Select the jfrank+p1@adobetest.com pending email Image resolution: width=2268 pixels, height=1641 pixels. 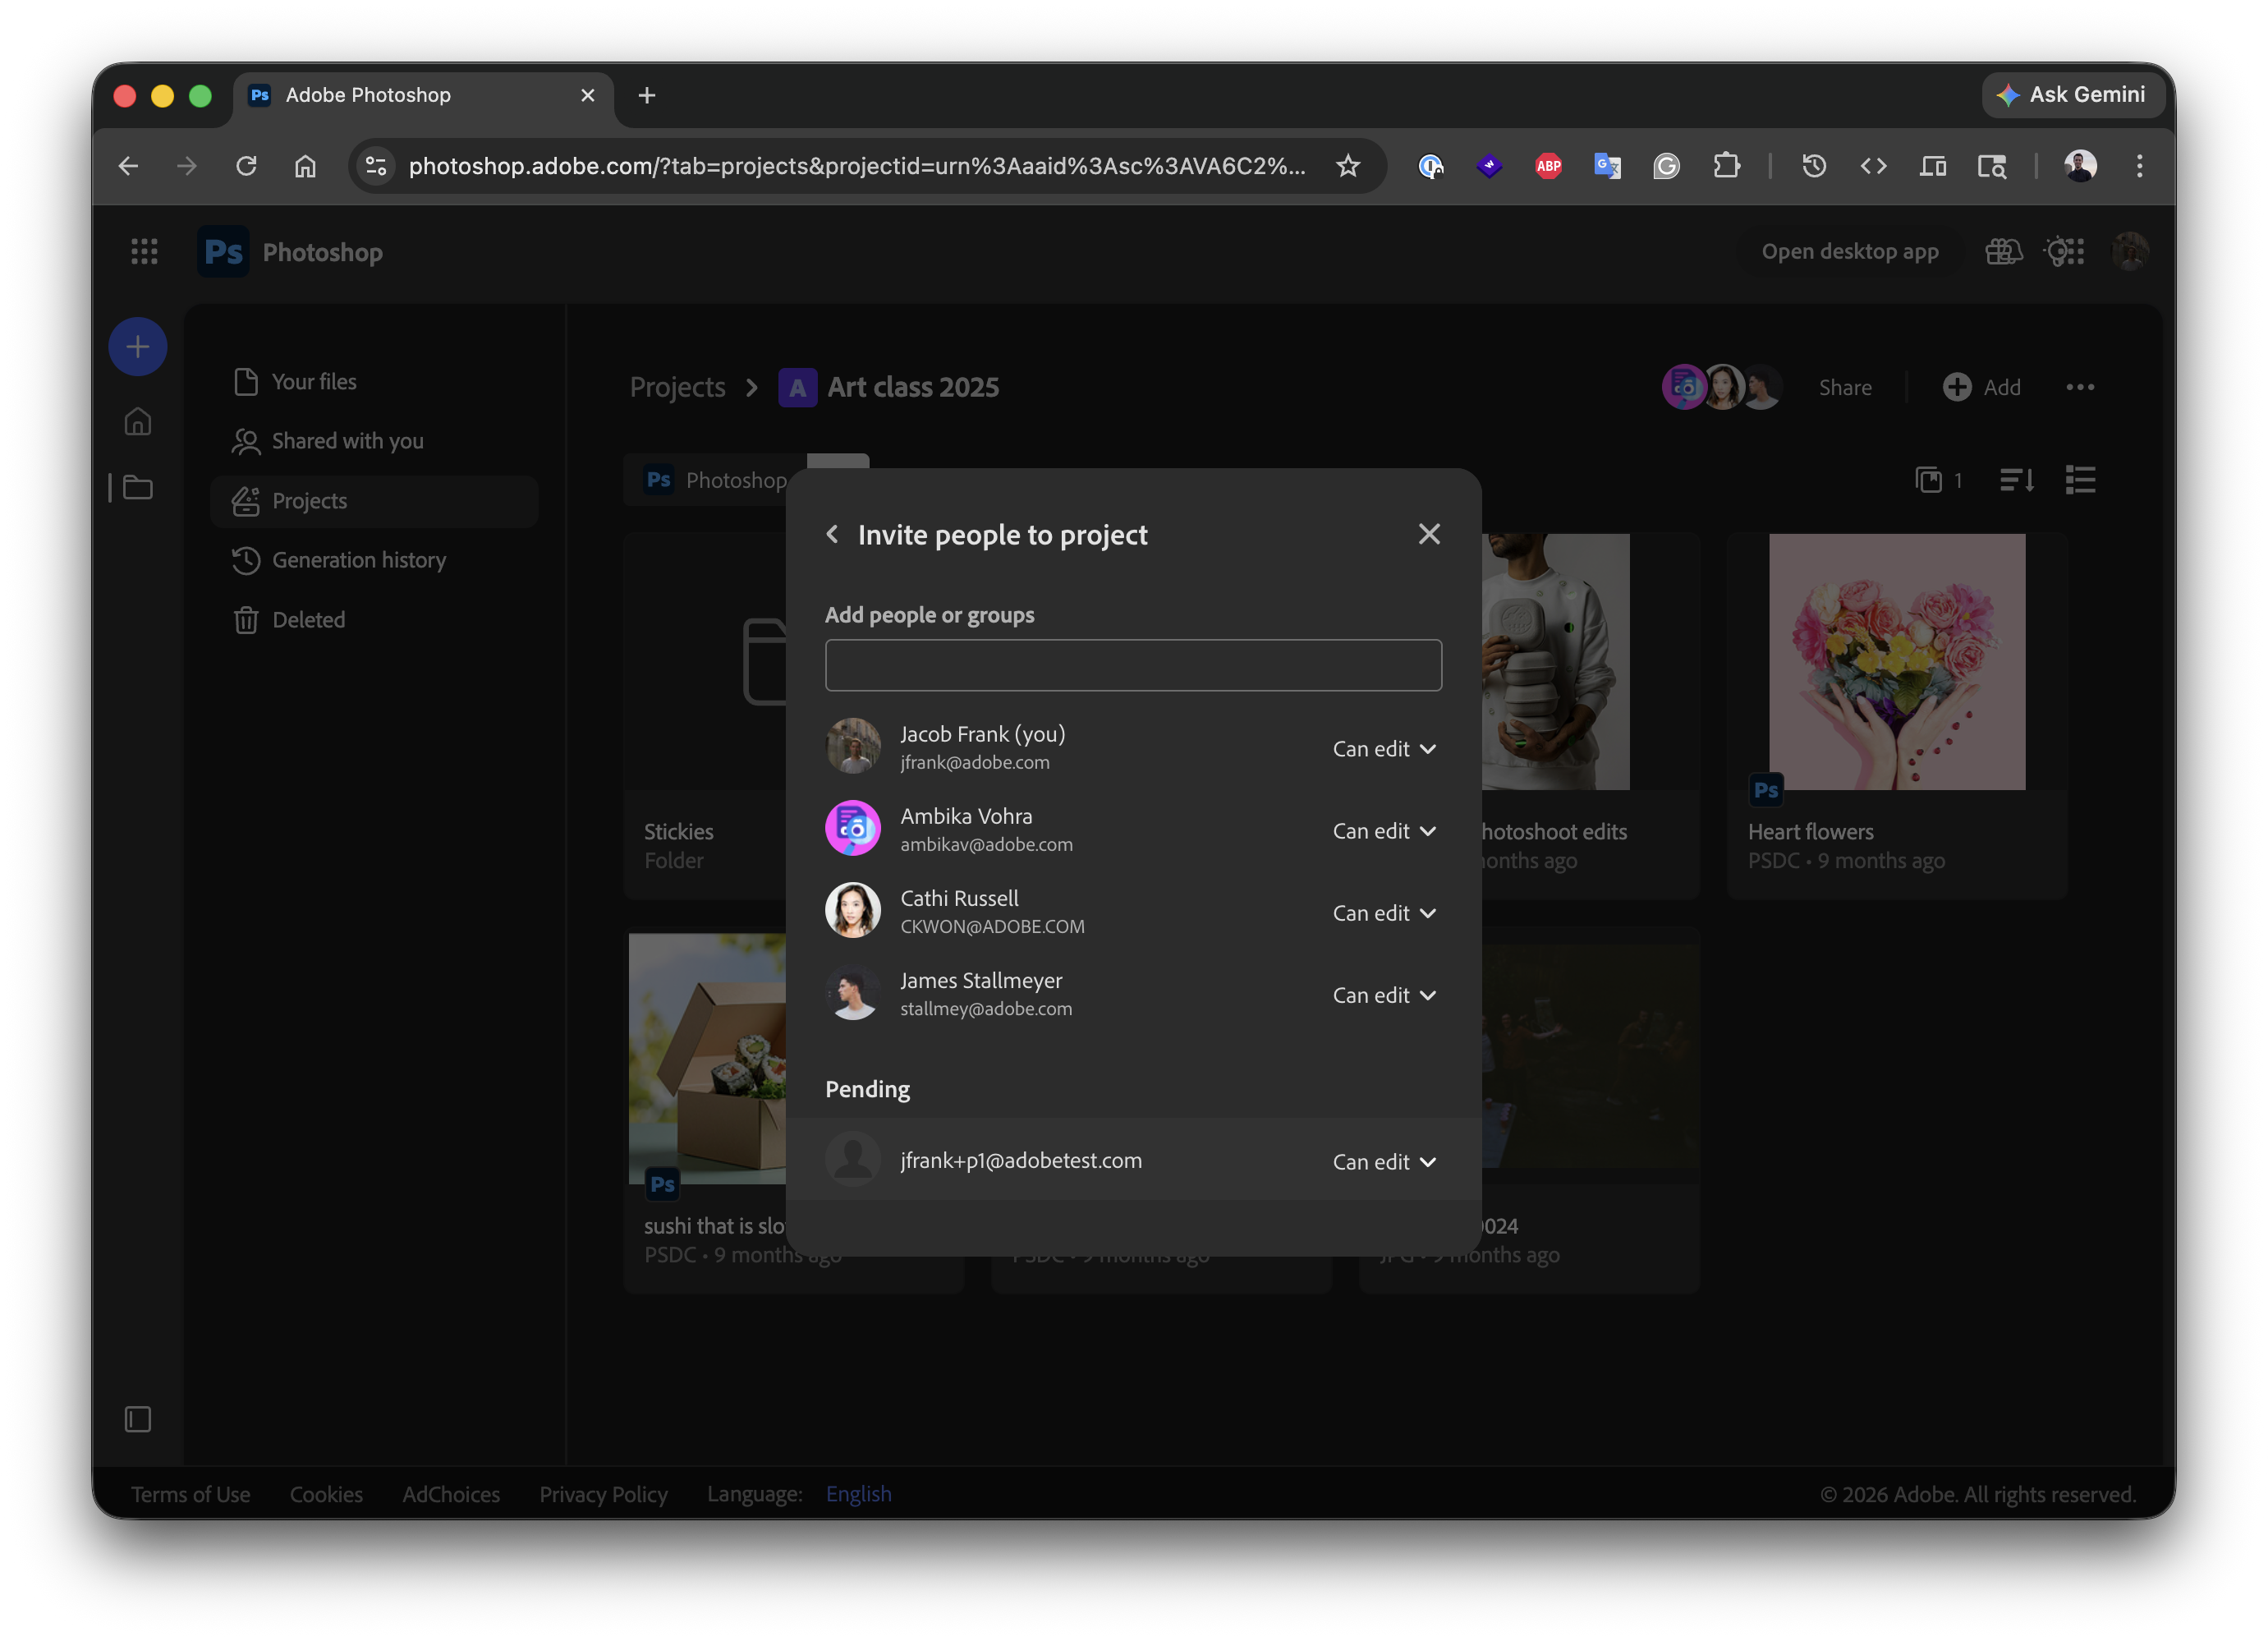pyautogui.click(x=1020, y=1160)
